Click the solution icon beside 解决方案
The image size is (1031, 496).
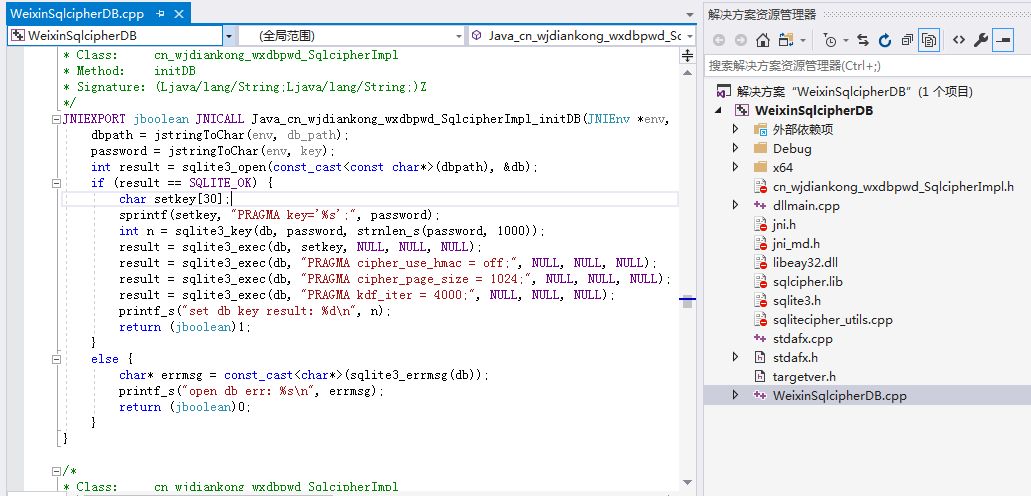coord(725,91)
